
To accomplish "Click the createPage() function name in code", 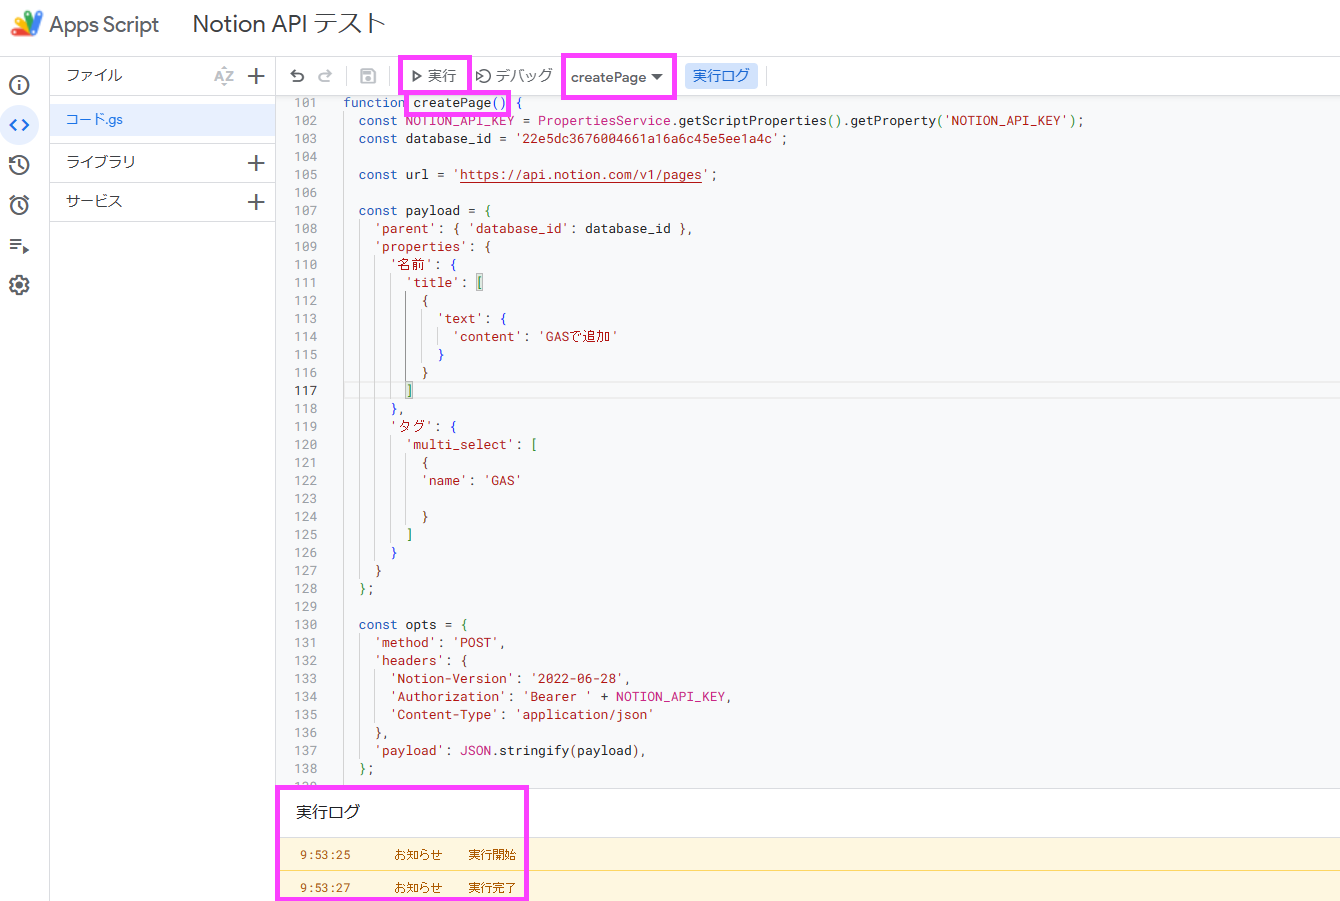I will pos(460,103).
